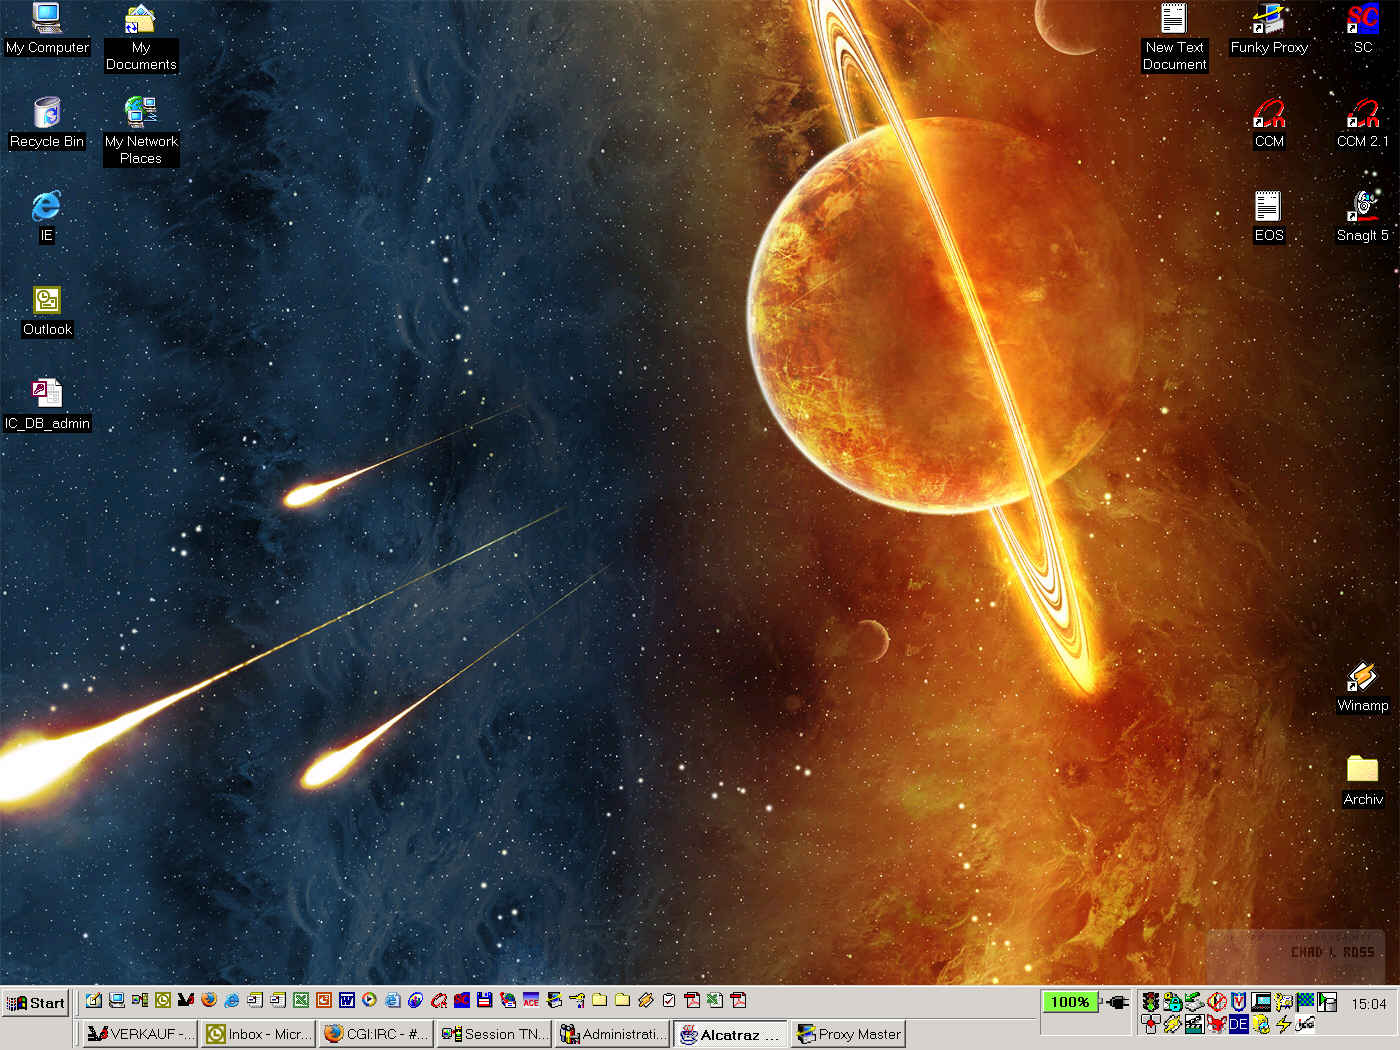1400x1050 pixels.
Task: Open the Start menu
Action: (x=36, y=1003)
